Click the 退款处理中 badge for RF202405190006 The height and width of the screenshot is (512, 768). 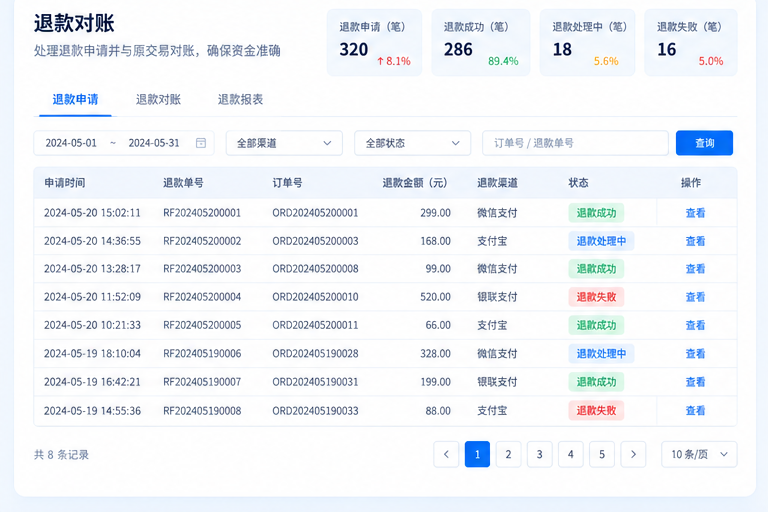tap(601, 354)
